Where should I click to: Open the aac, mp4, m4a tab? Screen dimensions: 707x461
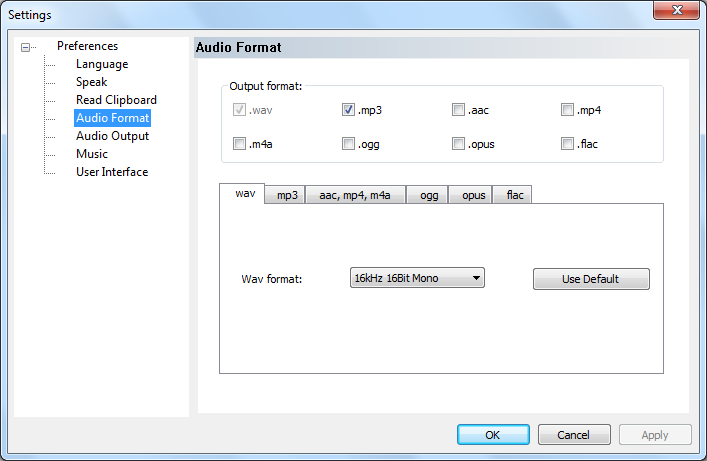pos(355,195)
